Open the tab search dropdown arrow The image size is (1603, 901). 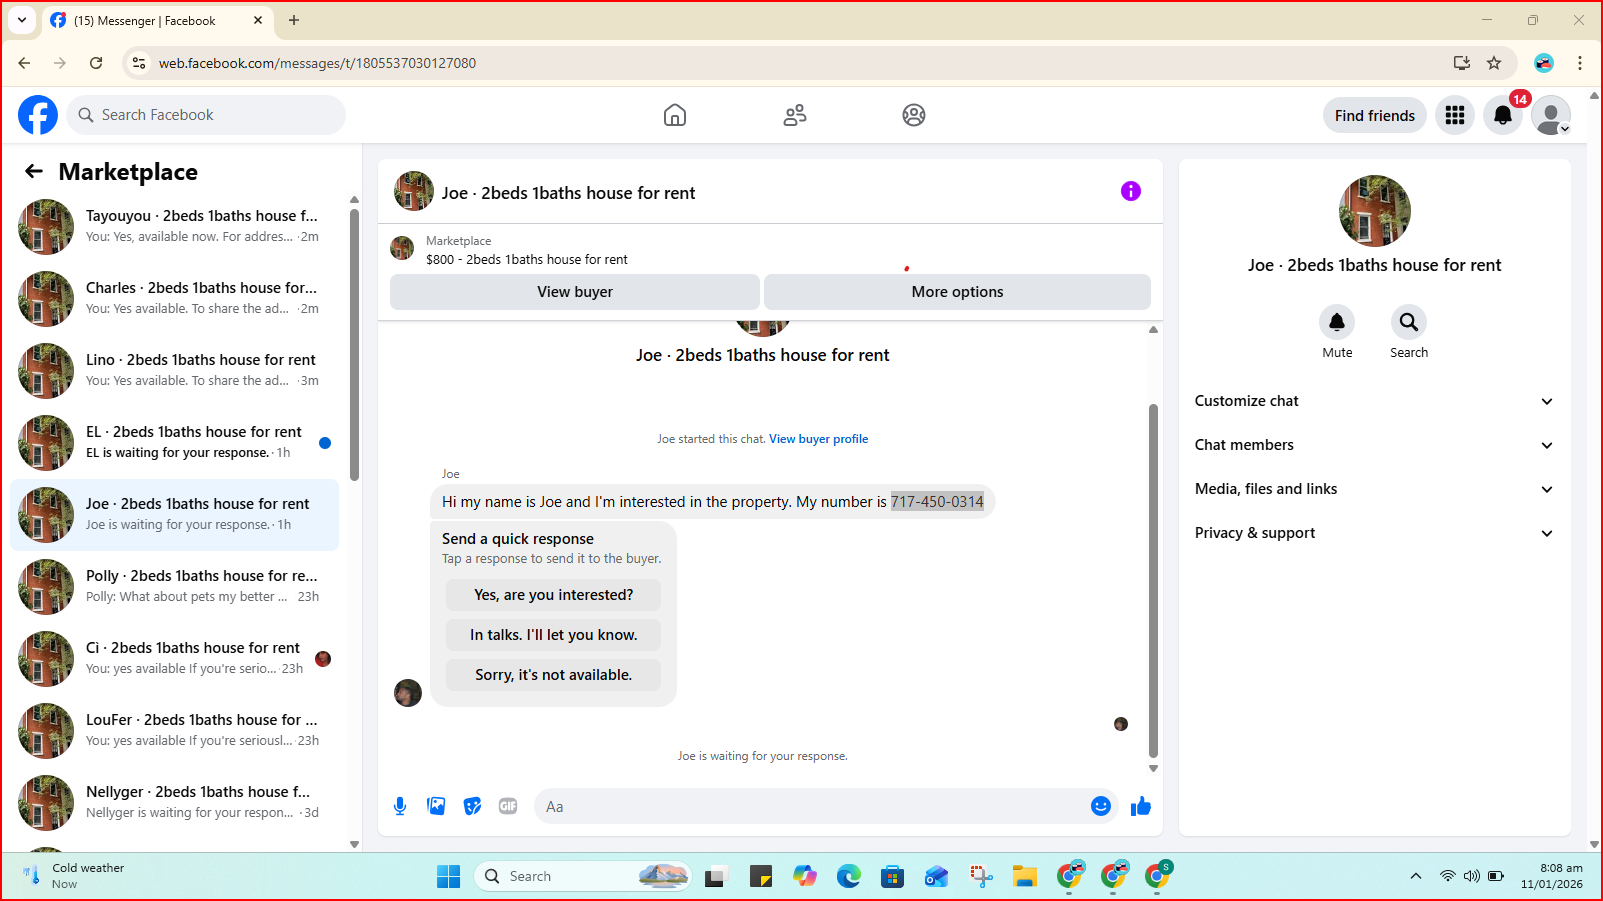coord(22,20)
